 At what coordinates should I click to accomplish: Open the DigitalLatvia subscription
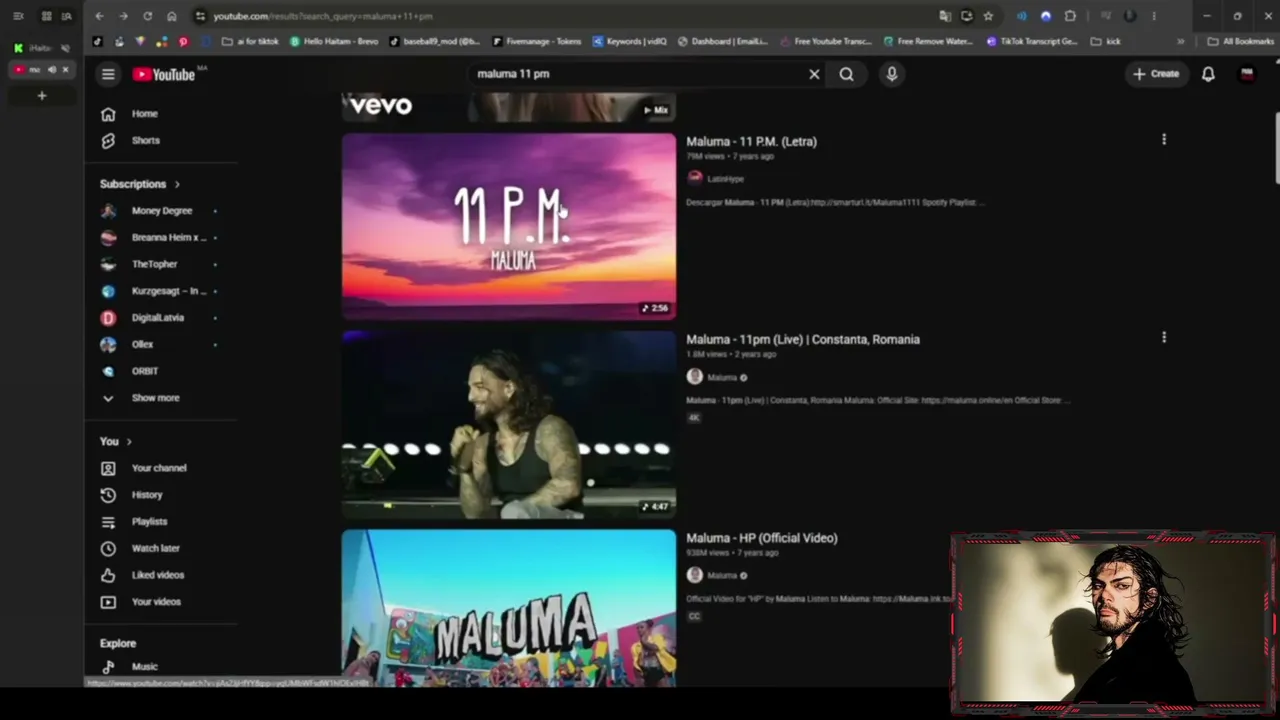(160, 318)
